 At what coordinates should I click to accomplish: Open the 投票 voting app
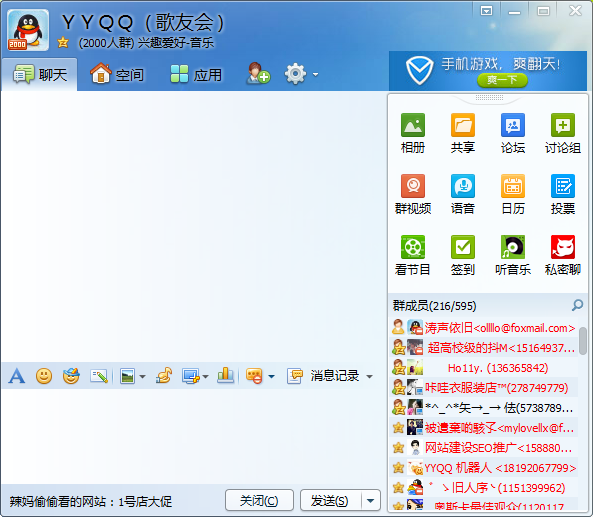click(563, 194)
